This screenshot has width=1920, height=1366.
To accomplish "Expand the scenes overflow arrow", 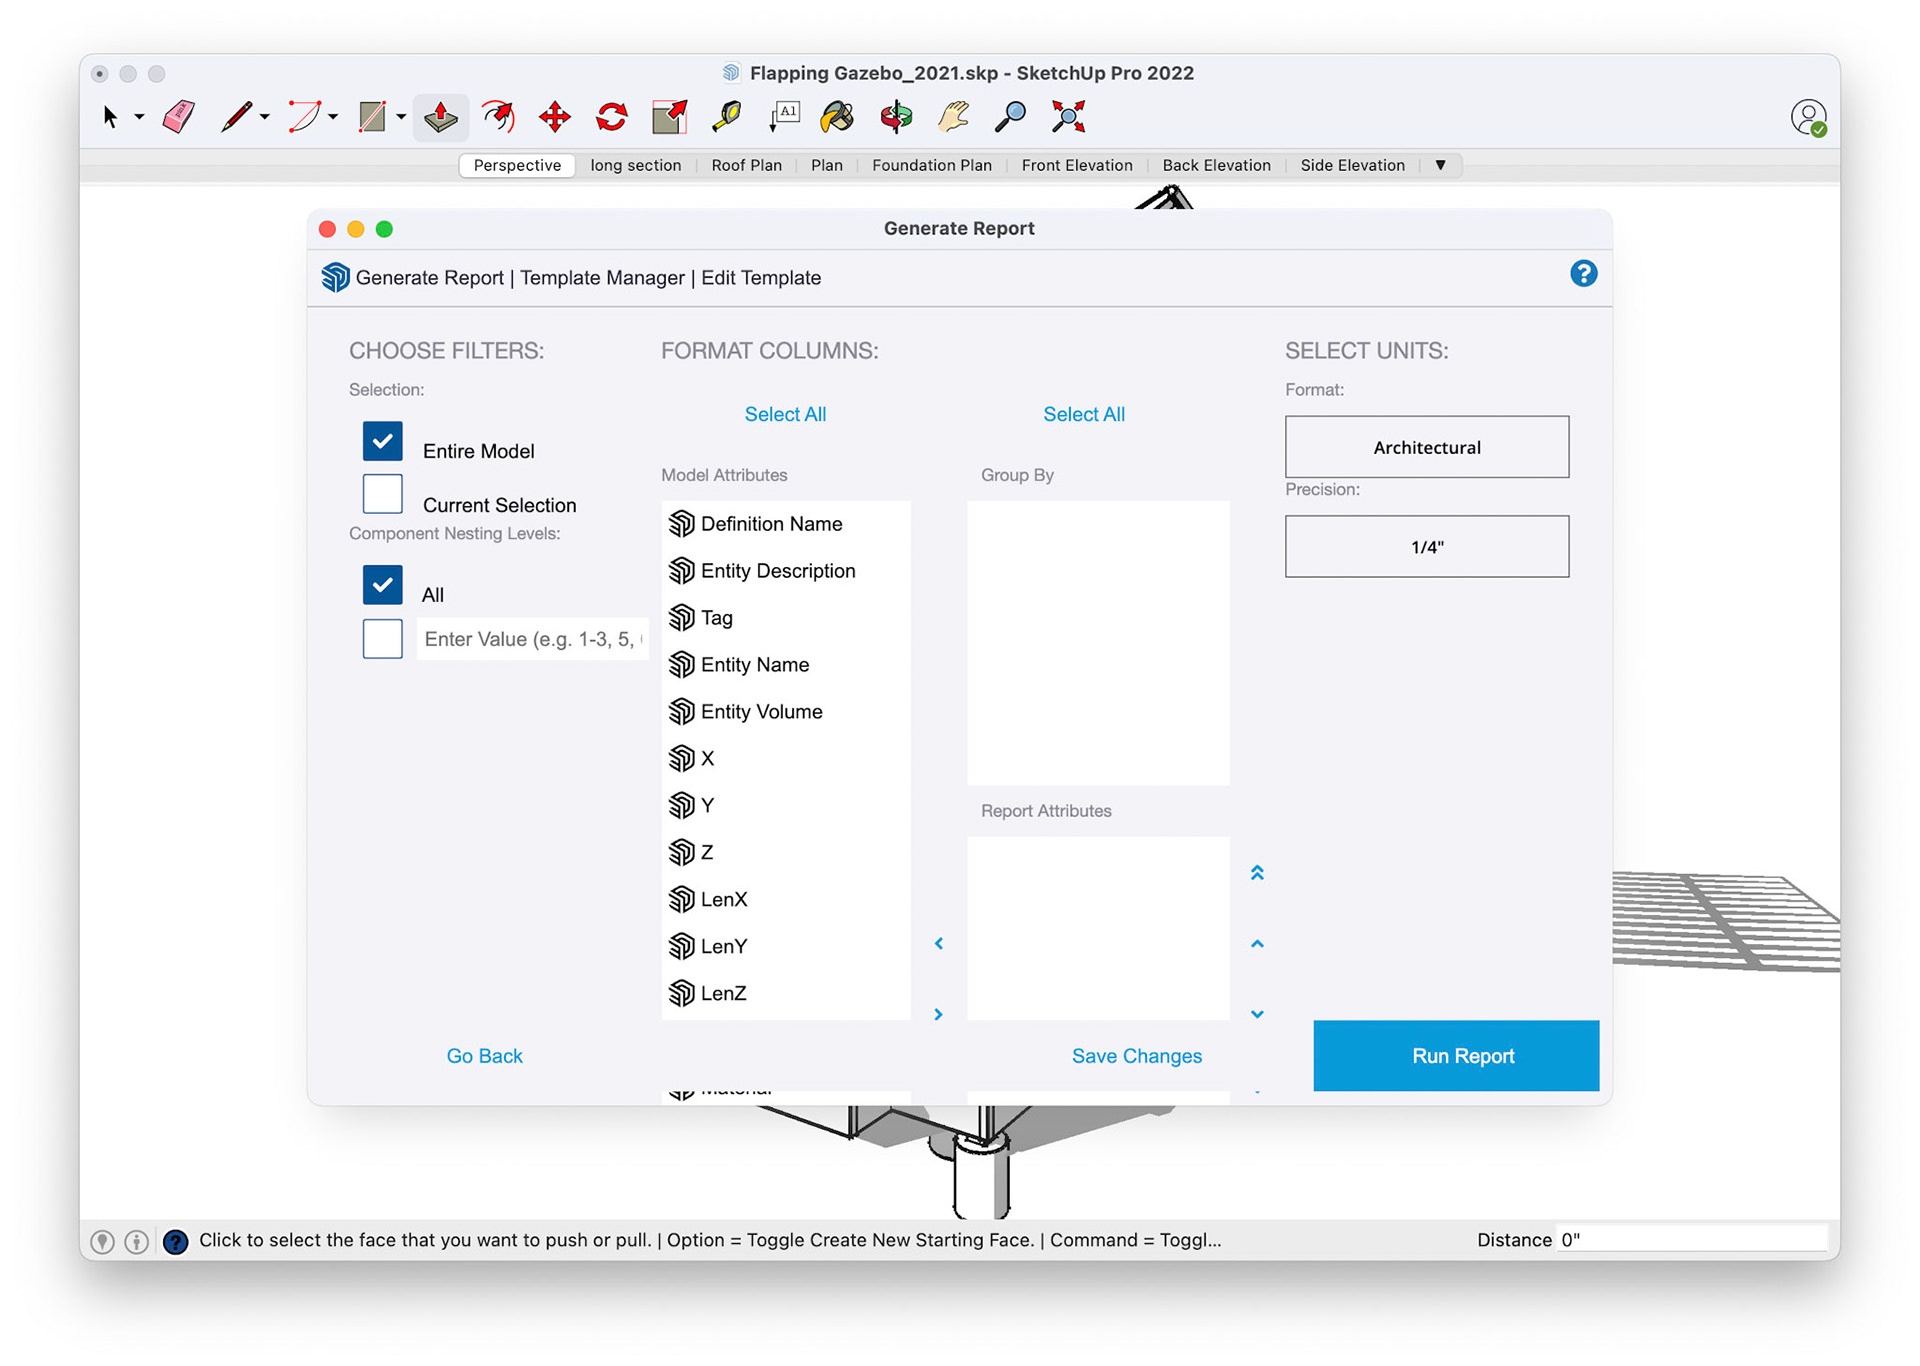I will (x=1440, y=165).
